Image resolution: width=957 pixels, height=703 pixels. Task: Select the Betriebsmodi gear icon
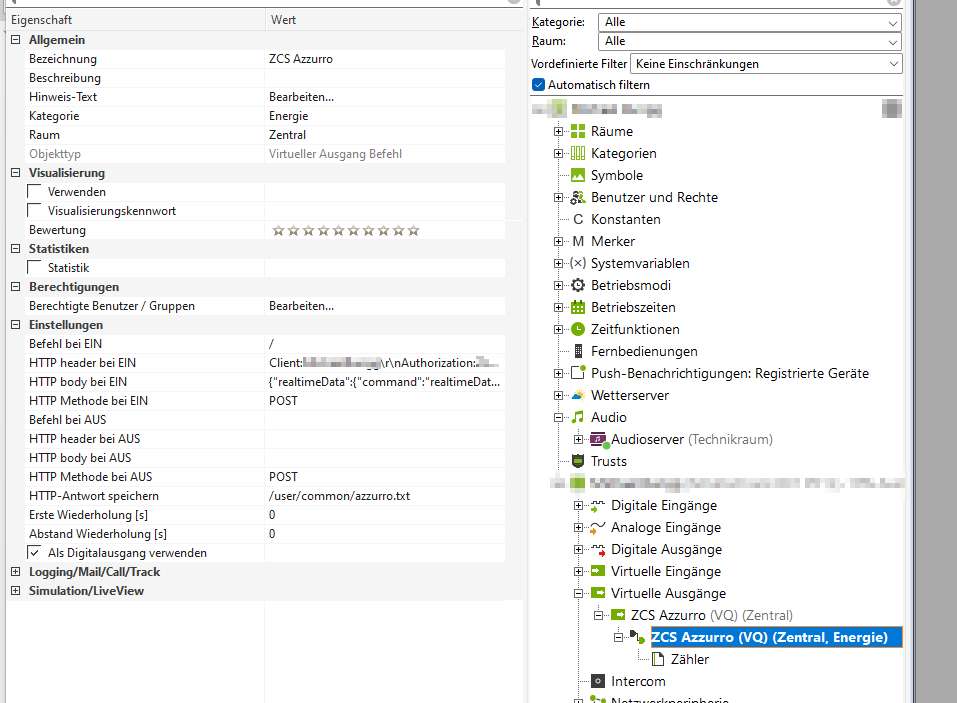[x=578, y=285]
